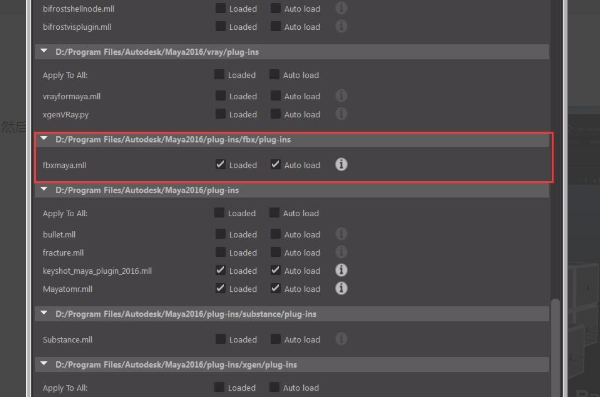The height and width of the screenshot is (397, 600).
Task: Click info icon for Substance.mll
Action: pos(341,339)
